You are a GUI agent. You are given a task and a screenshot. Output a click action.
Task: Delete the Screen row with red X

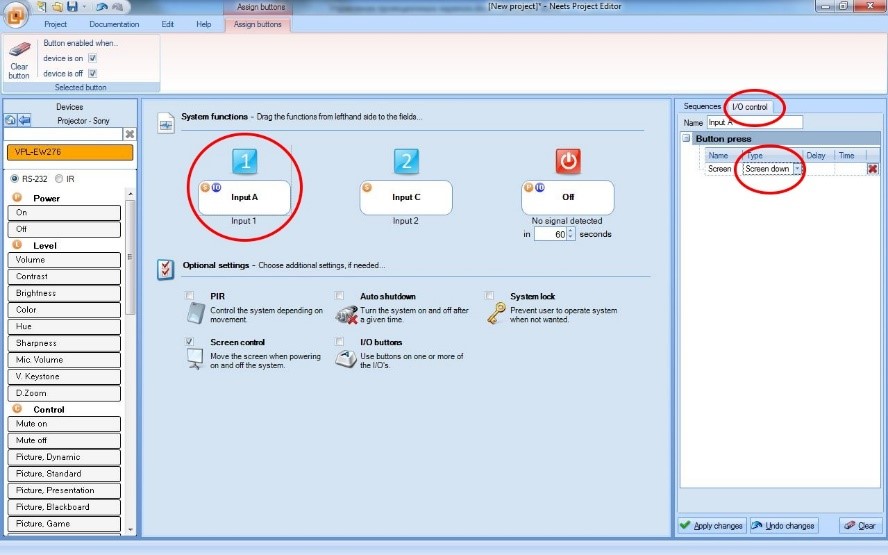872,169
